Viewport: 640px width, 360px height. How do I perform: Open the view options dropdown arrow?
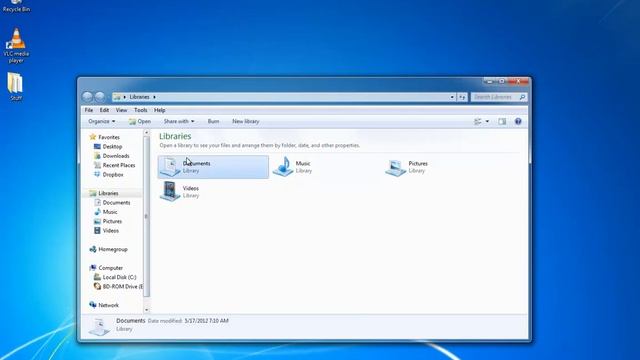(x=487, y=121)
